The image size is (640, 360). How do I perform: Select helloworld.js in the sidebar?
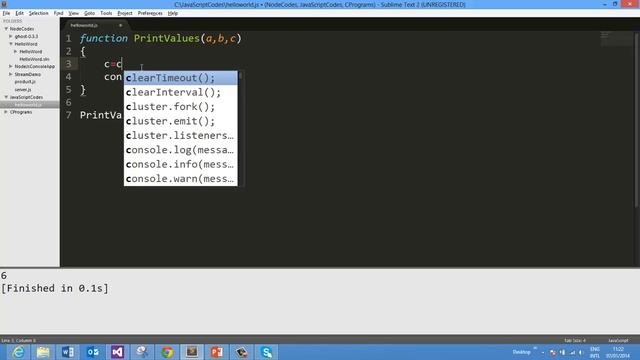pos(28,104)
